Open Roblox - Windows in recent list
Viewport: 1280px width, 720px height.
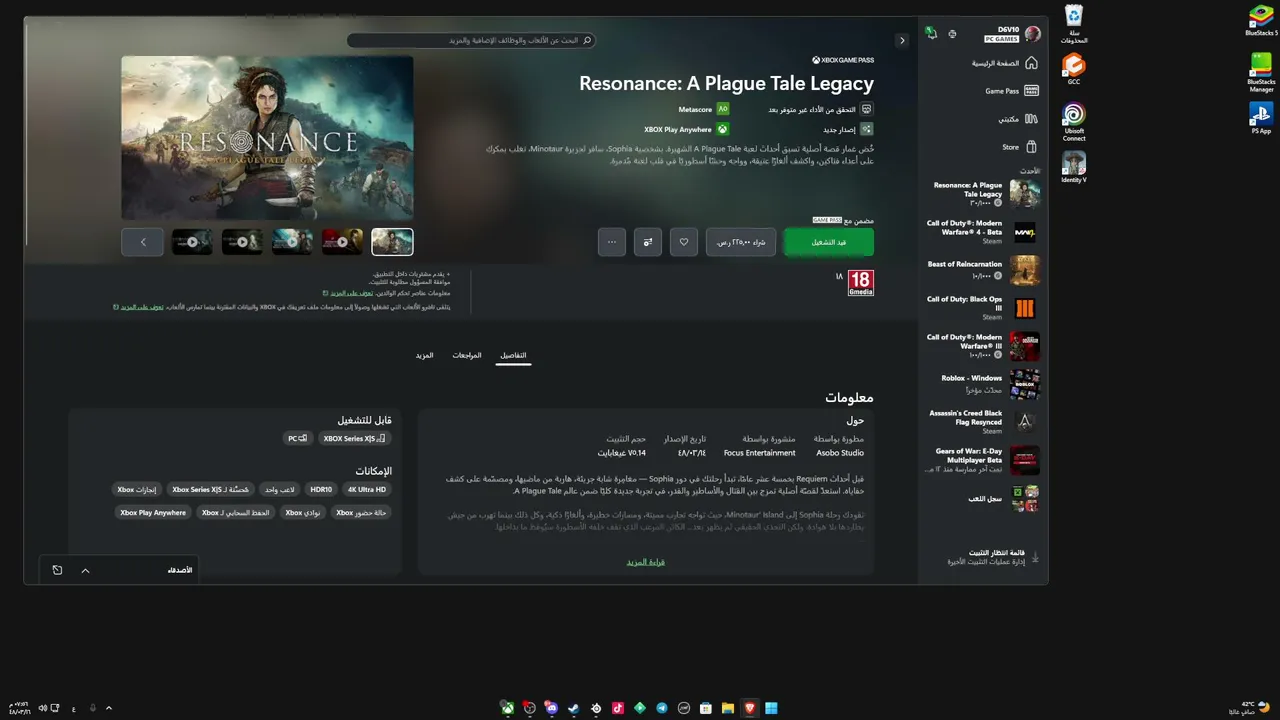pos(982,384)
